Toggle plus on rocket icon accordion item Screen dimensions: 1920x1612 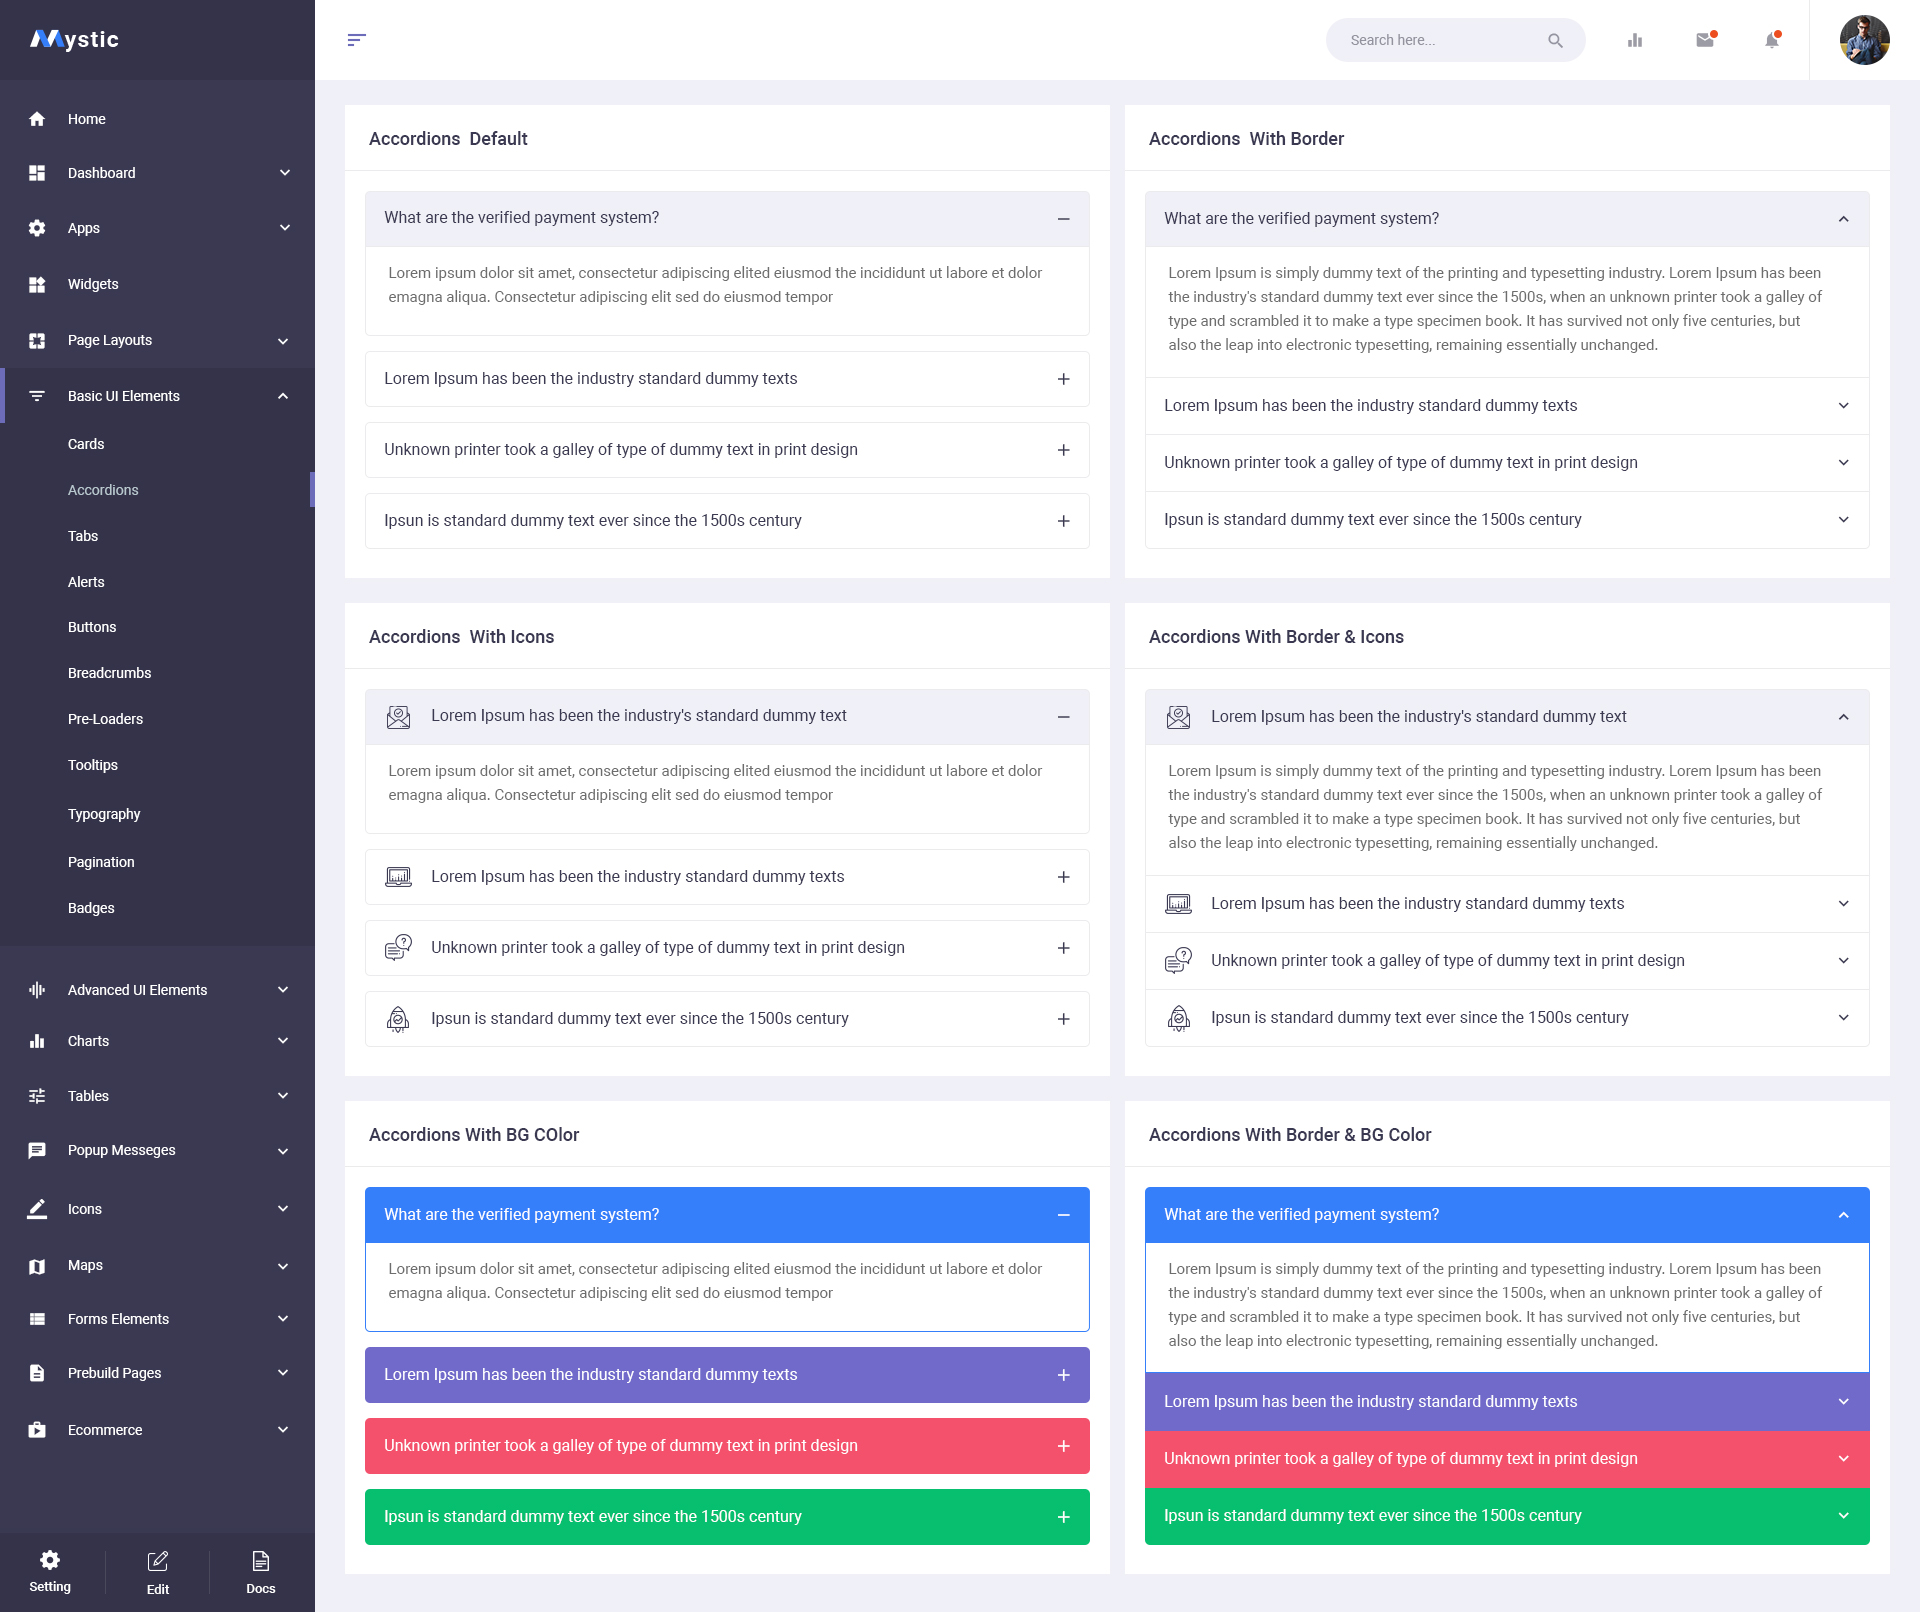[1063, 1019]
